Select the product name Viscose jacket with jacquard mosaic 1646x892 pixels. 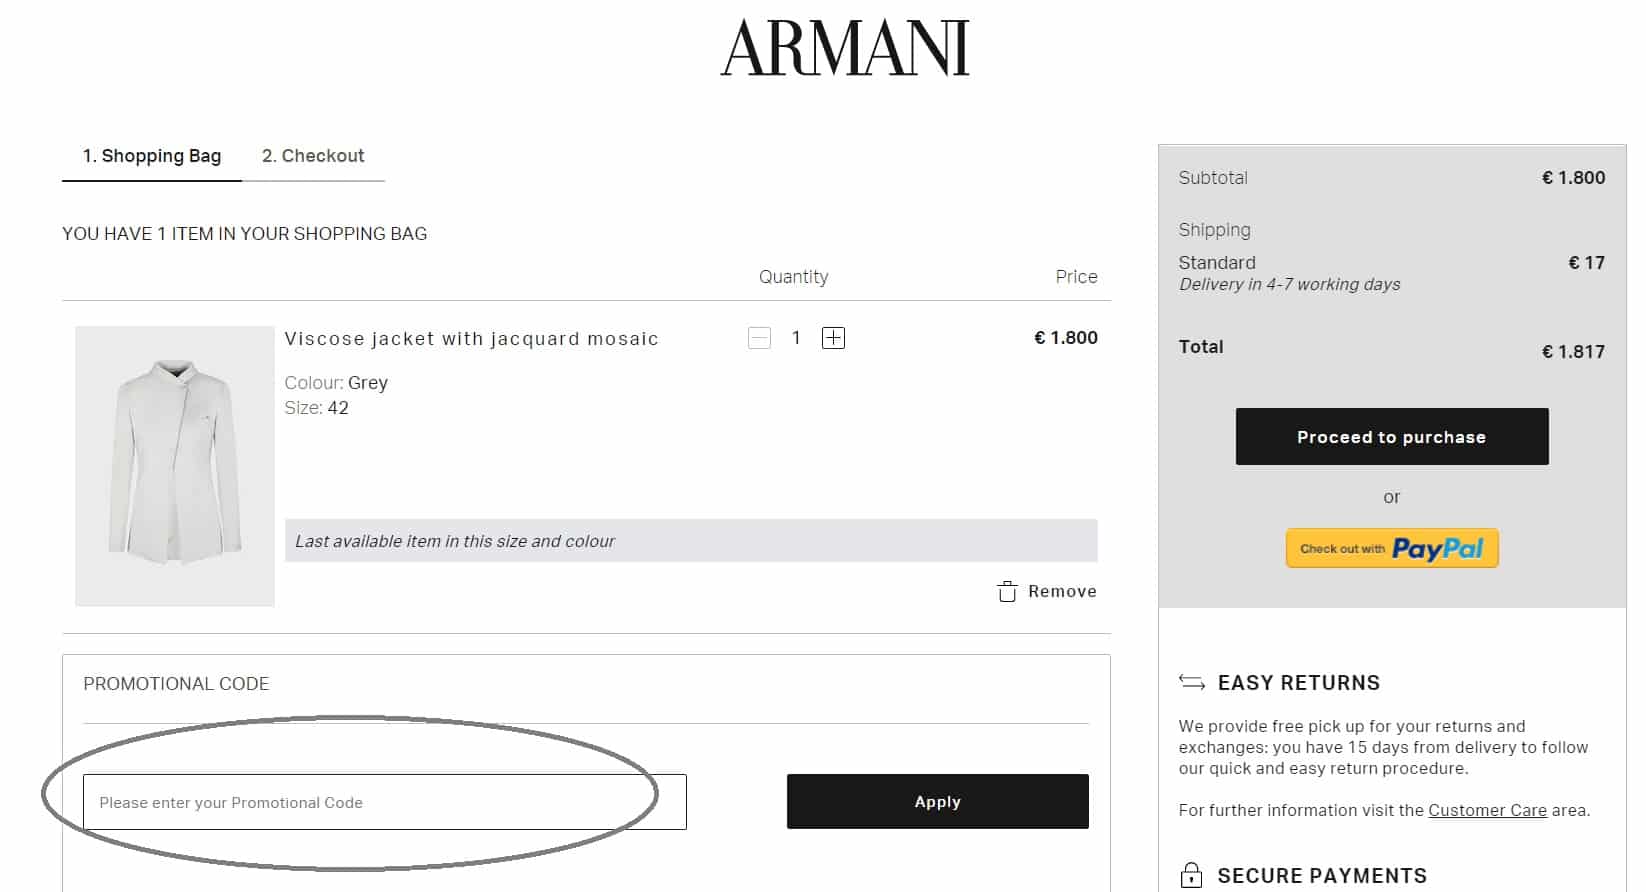470,338
